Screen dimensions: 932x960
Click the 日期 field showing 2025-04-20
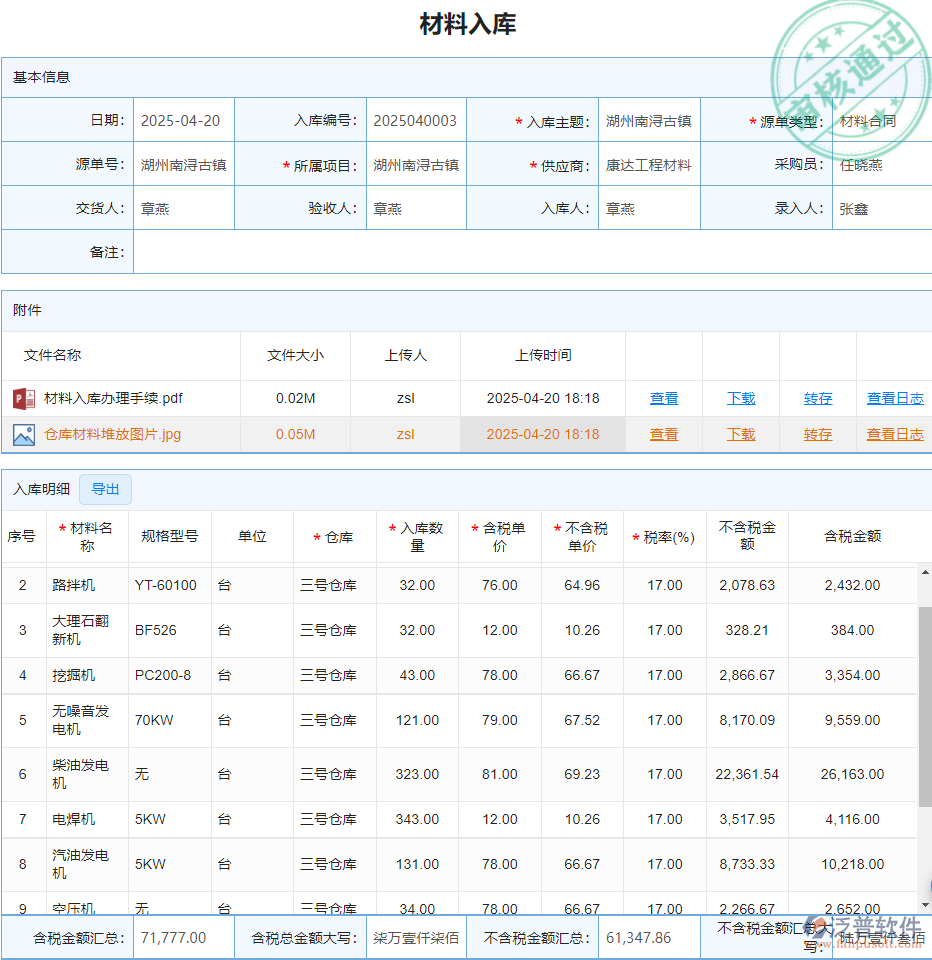click(x=181, y=121)
